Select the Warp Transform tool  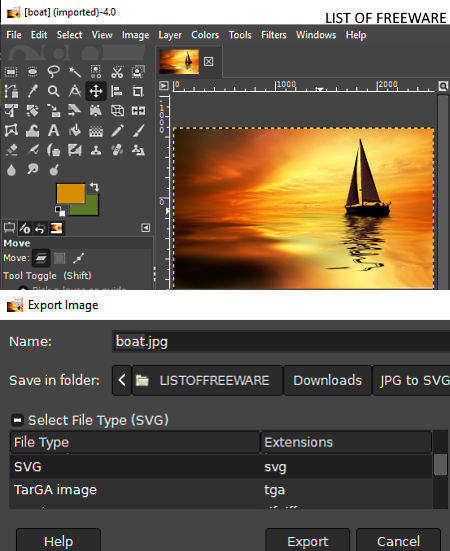(32, 131)
